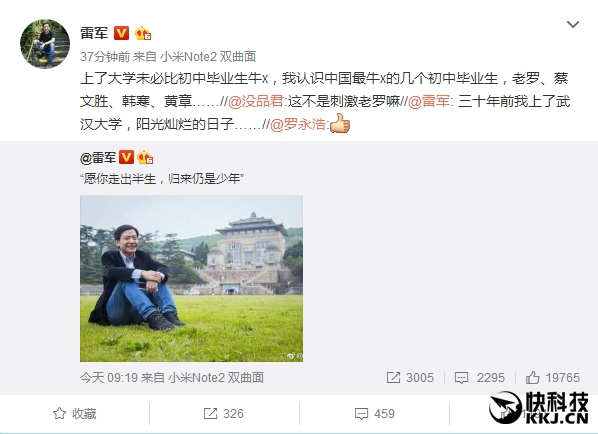Open the @没品君 mention link
The height and width of the screenshot is (434, 598).
(x=256, y=102)
